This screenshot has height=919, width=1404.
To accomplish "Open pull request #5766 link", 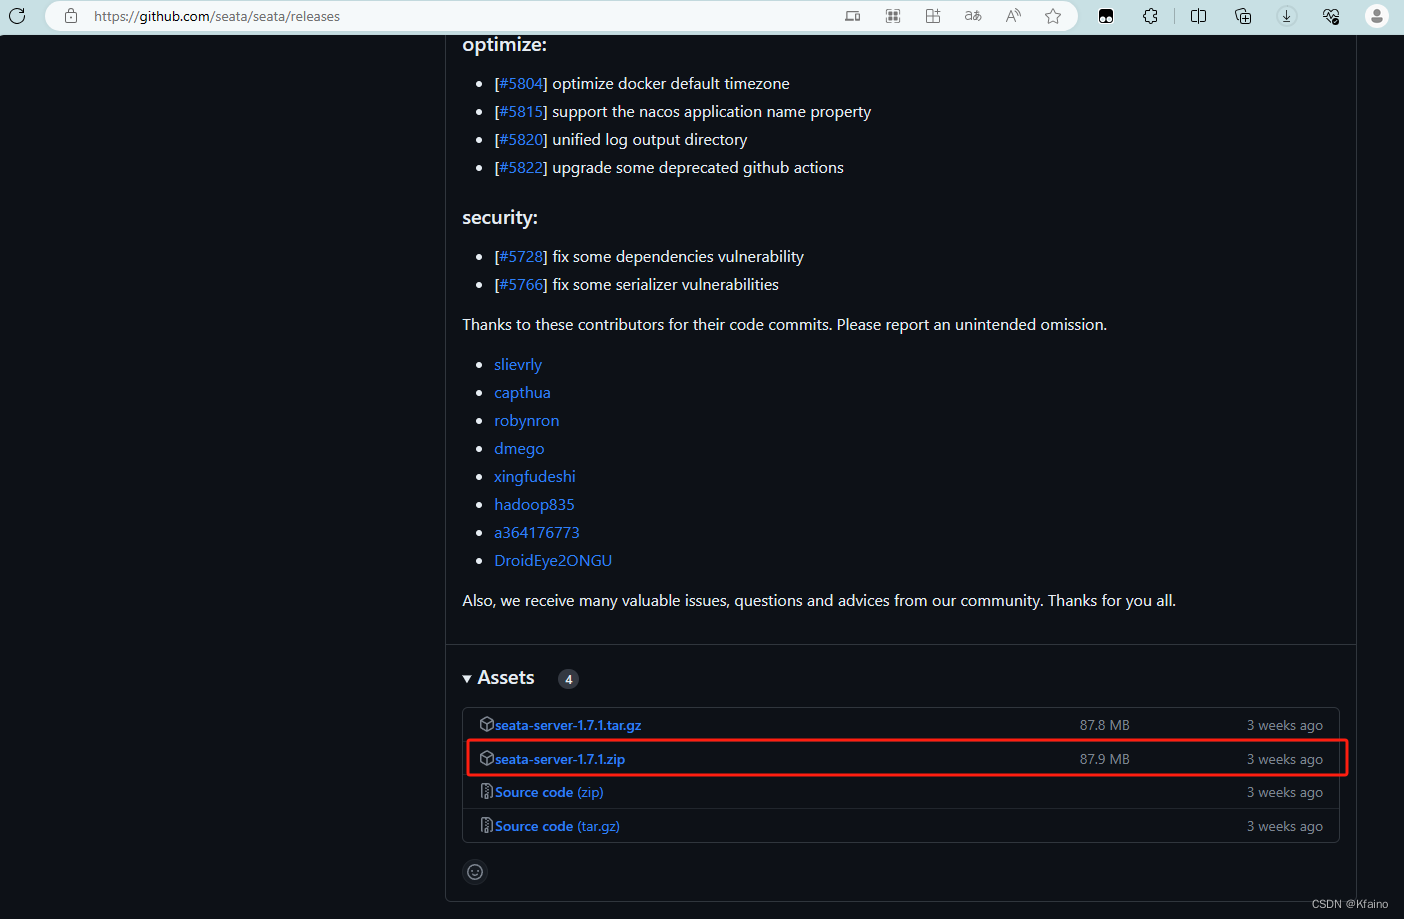I will point(521,285).
